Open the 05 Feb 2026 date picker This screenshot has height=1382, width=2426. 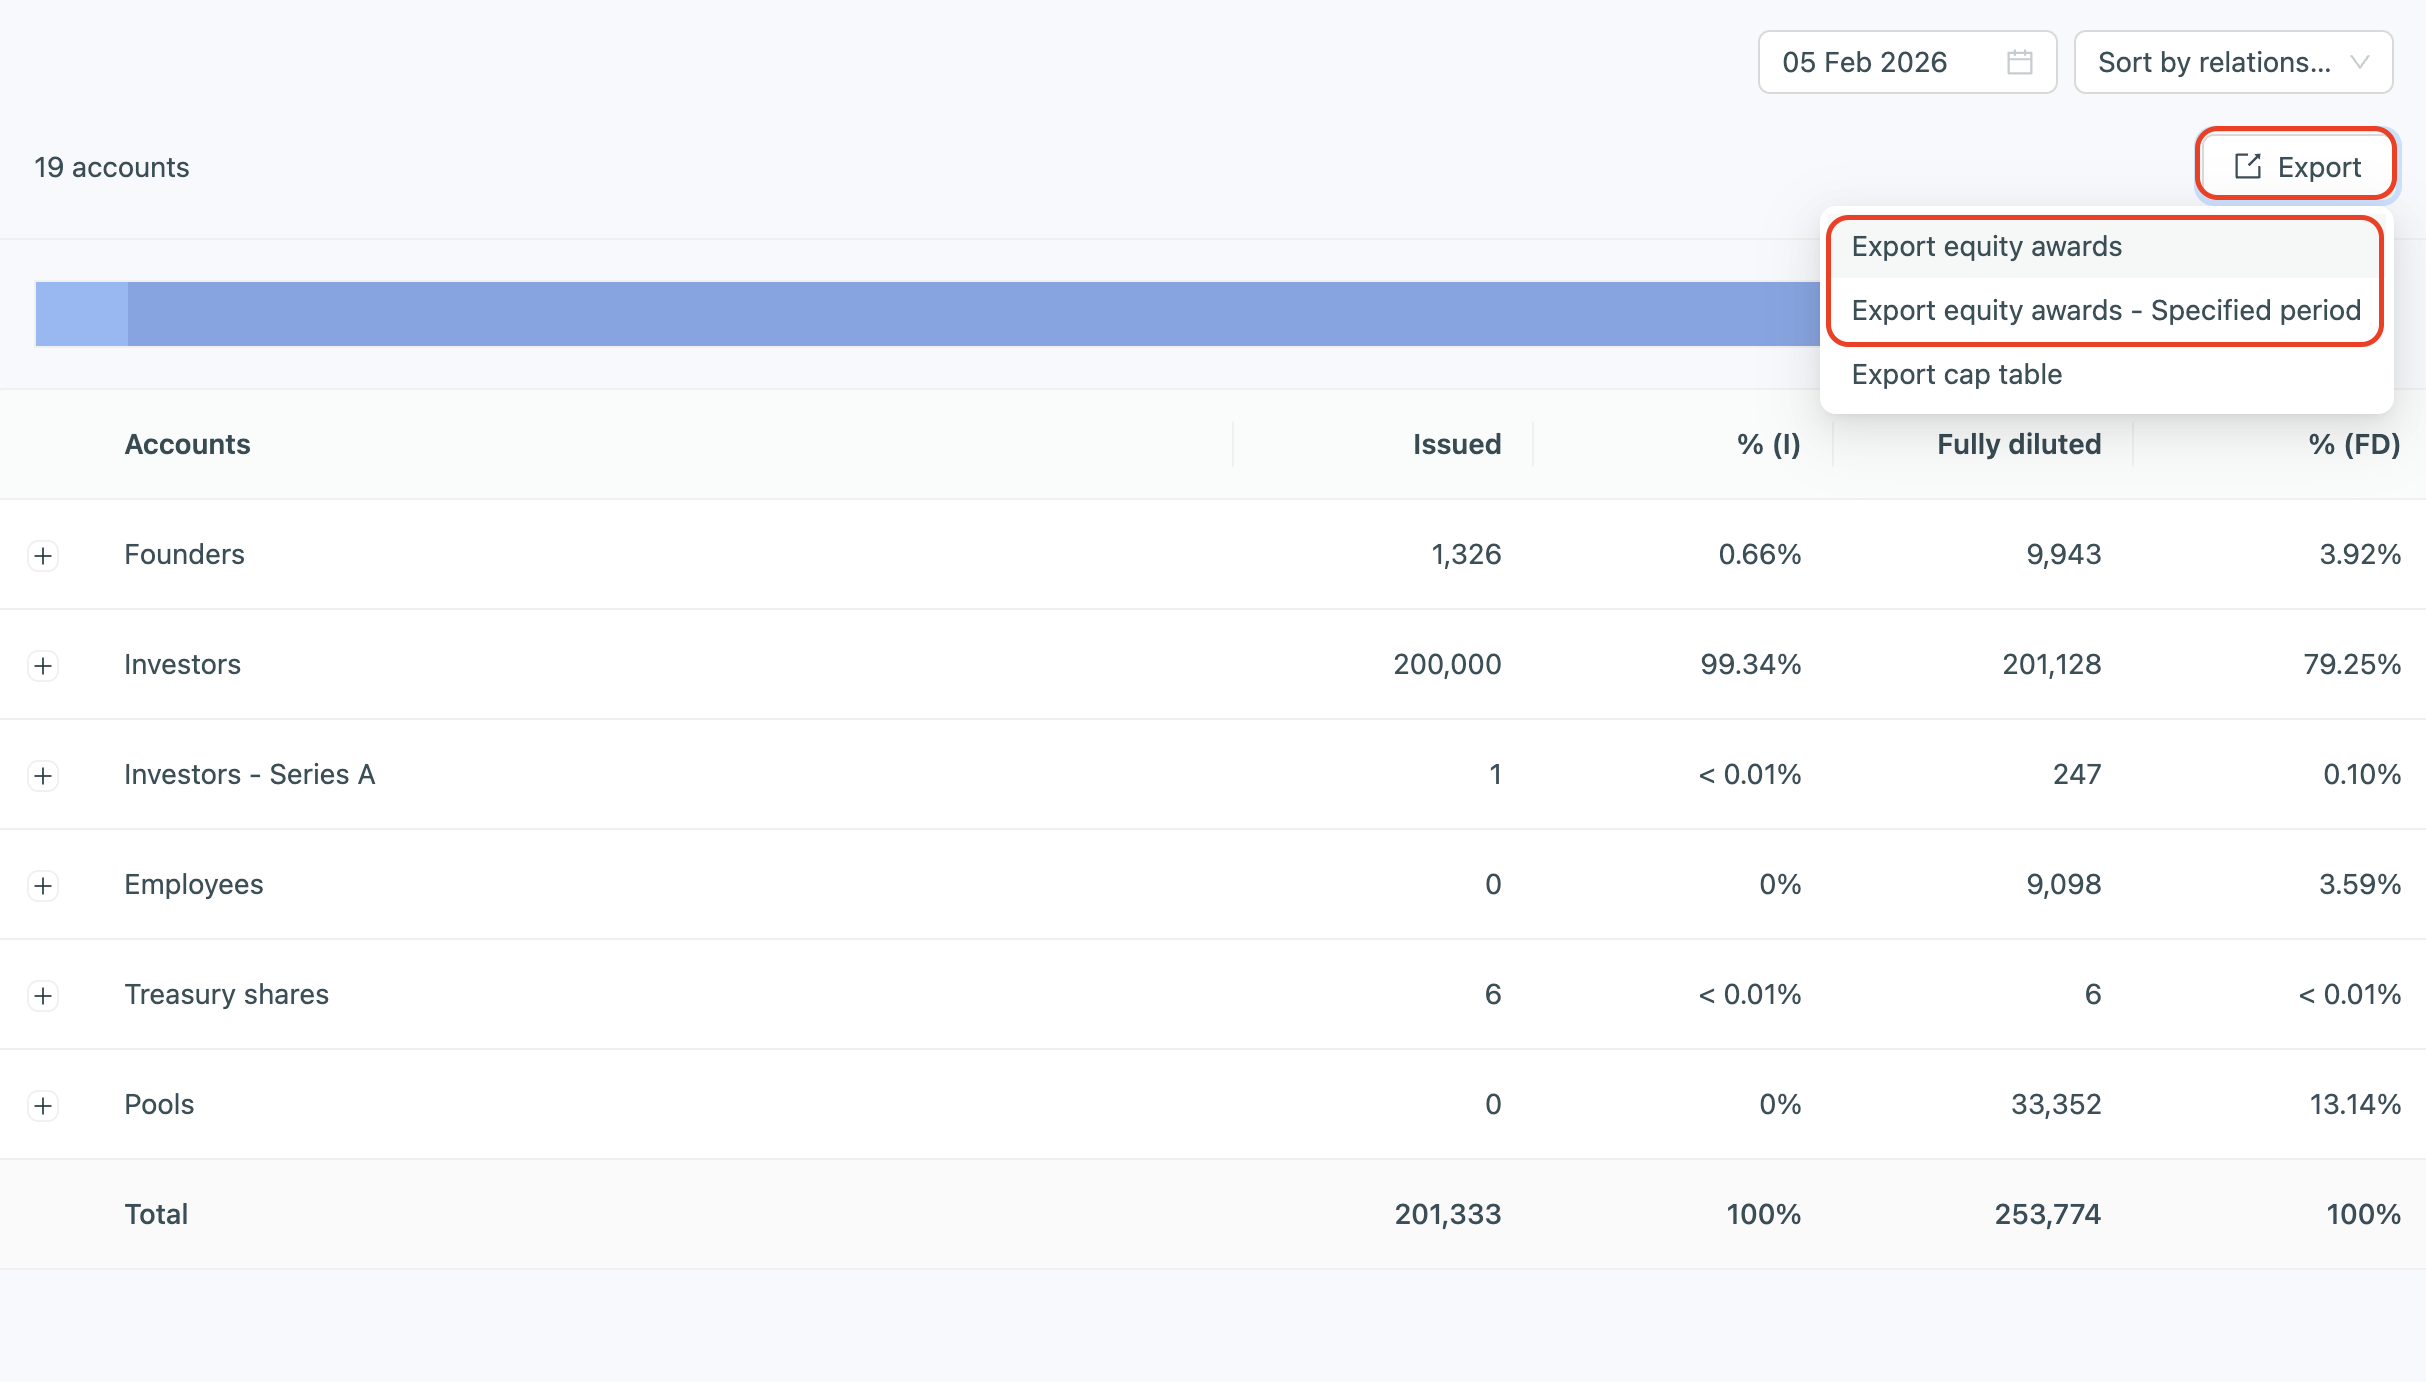pyautogui.click(x=1865, y=62)
